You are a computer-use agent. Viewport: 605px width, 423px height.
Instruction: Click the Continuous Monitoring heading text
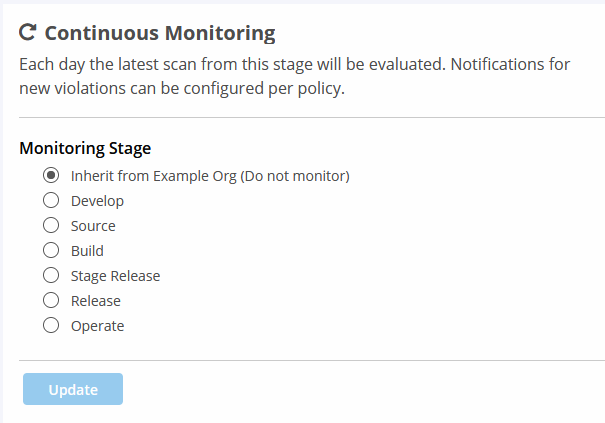point(160,33)
